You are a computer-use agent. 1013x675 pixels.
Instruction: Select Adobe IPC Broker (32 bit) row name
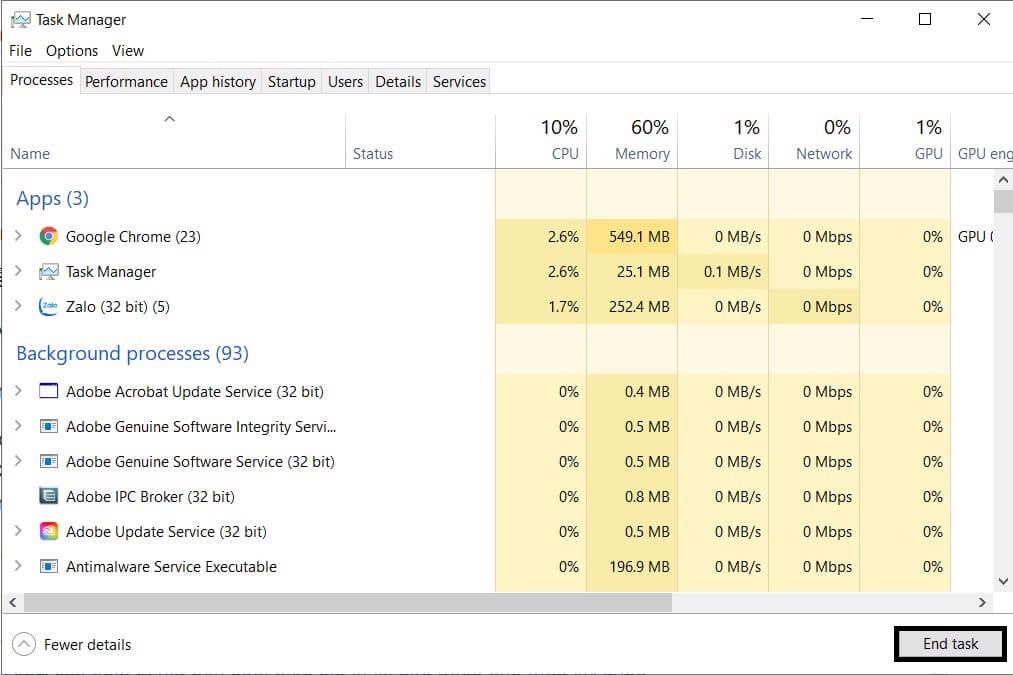point(151,497)
